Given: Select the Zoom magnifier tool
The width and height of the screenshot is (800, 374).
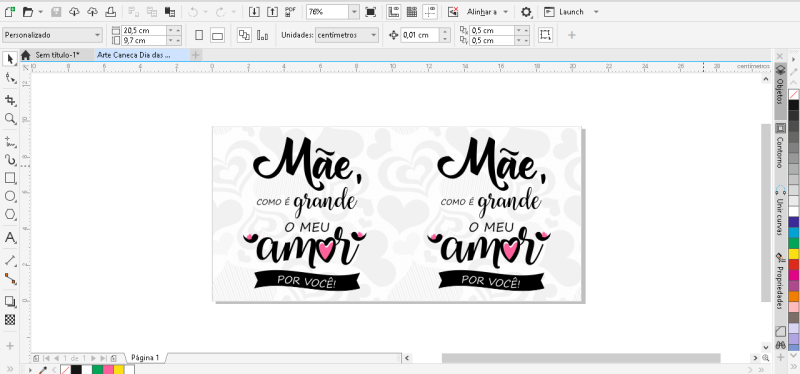Looking at the screenshot, I should click(x=10, y=119).
